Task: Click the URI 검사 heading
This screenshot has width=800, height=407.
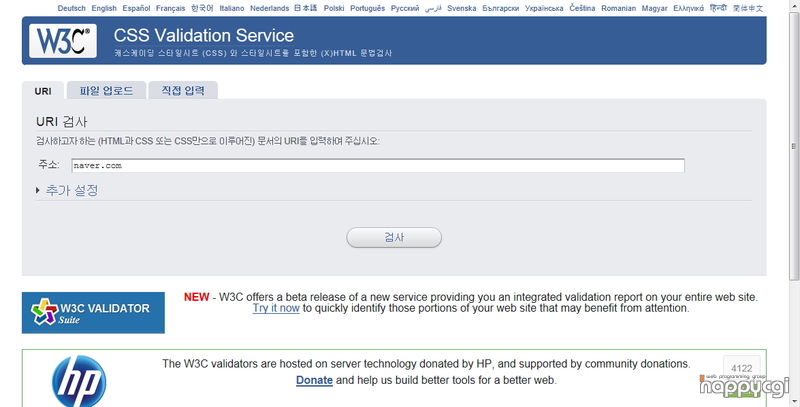Action: pos(62,121)
